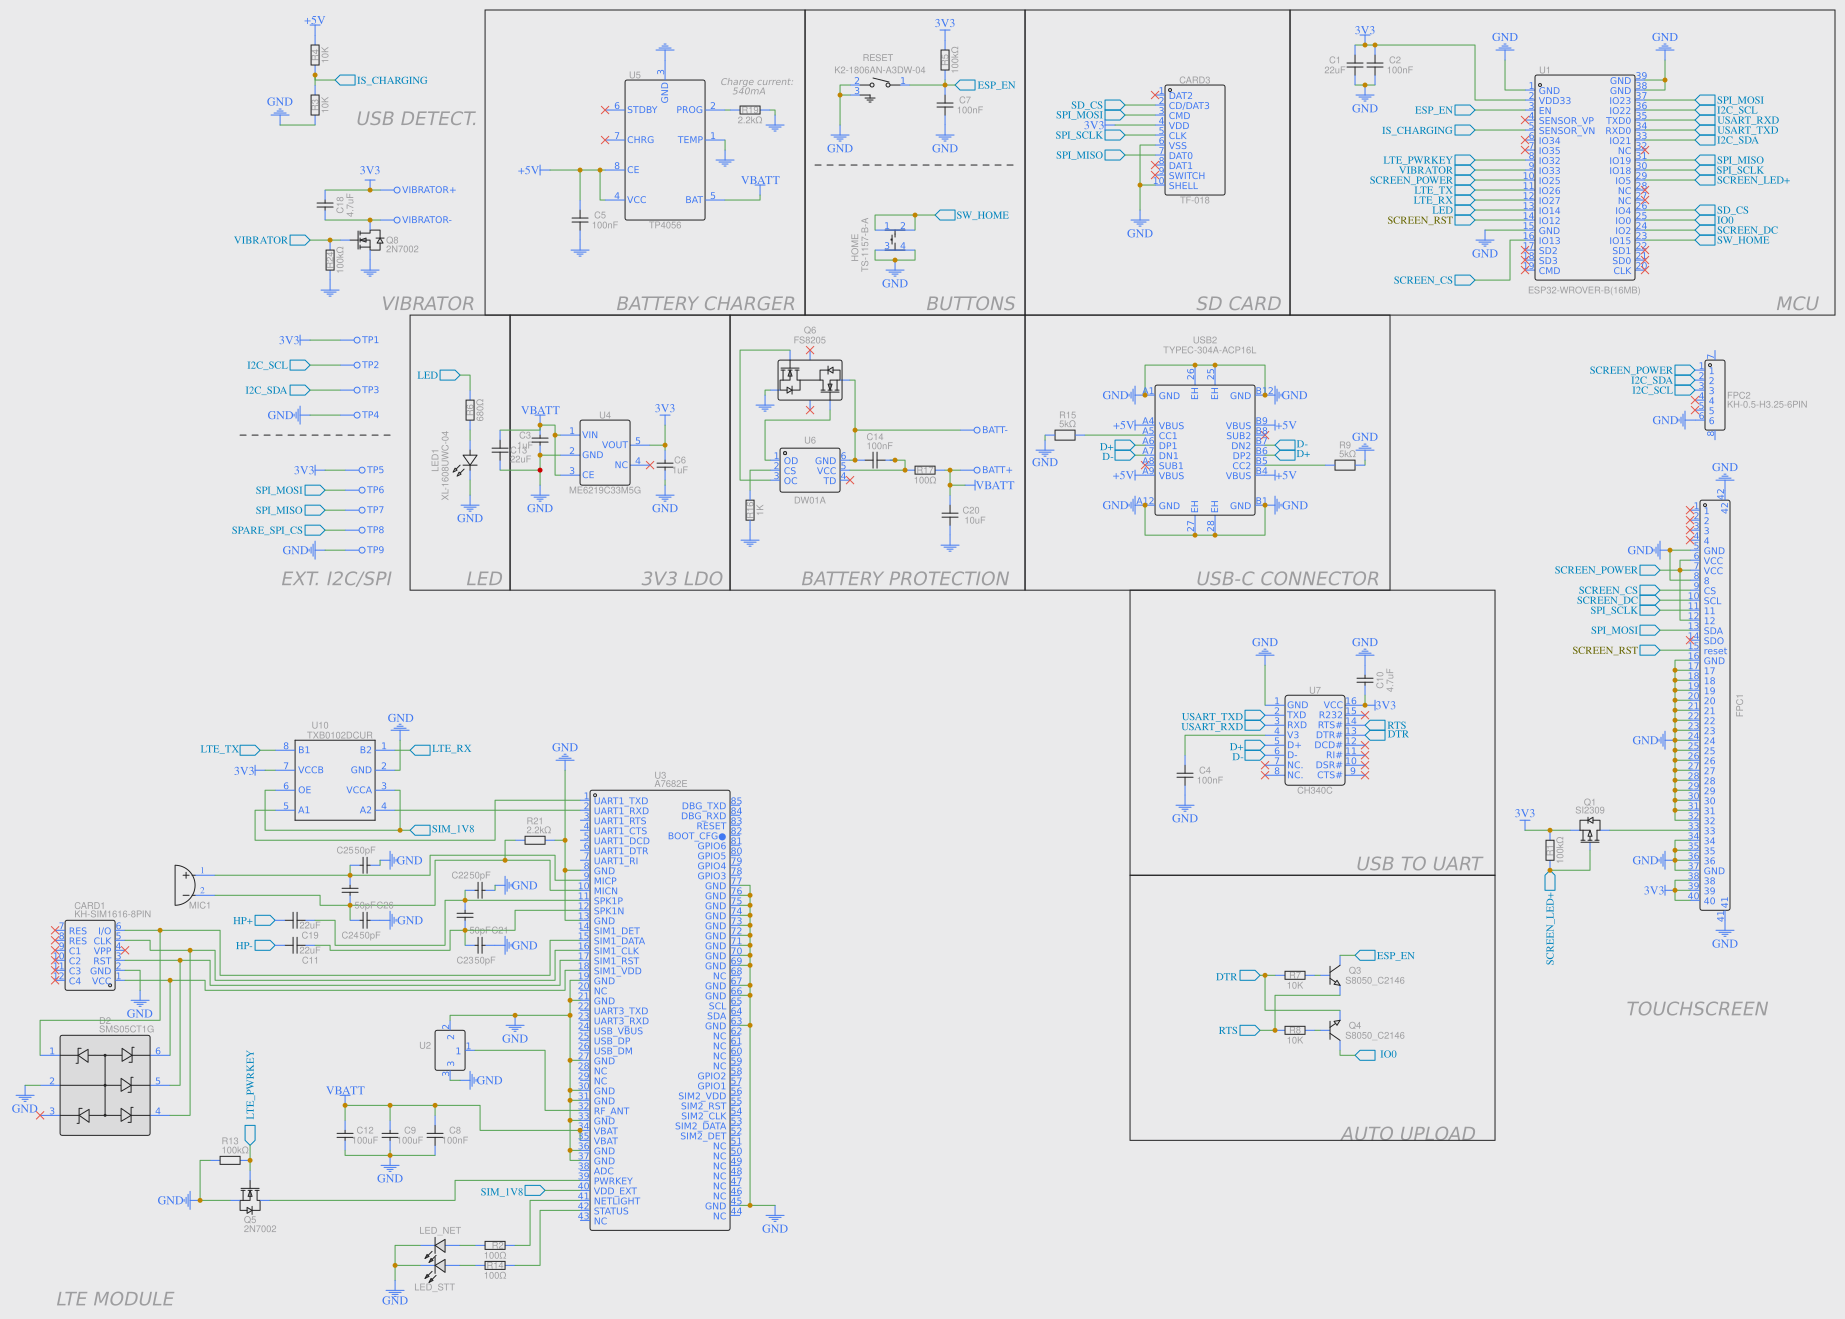Screen dimensions: 1845x1319
Task: Click the DW01A protection IC U6
Action: [809, 471]
